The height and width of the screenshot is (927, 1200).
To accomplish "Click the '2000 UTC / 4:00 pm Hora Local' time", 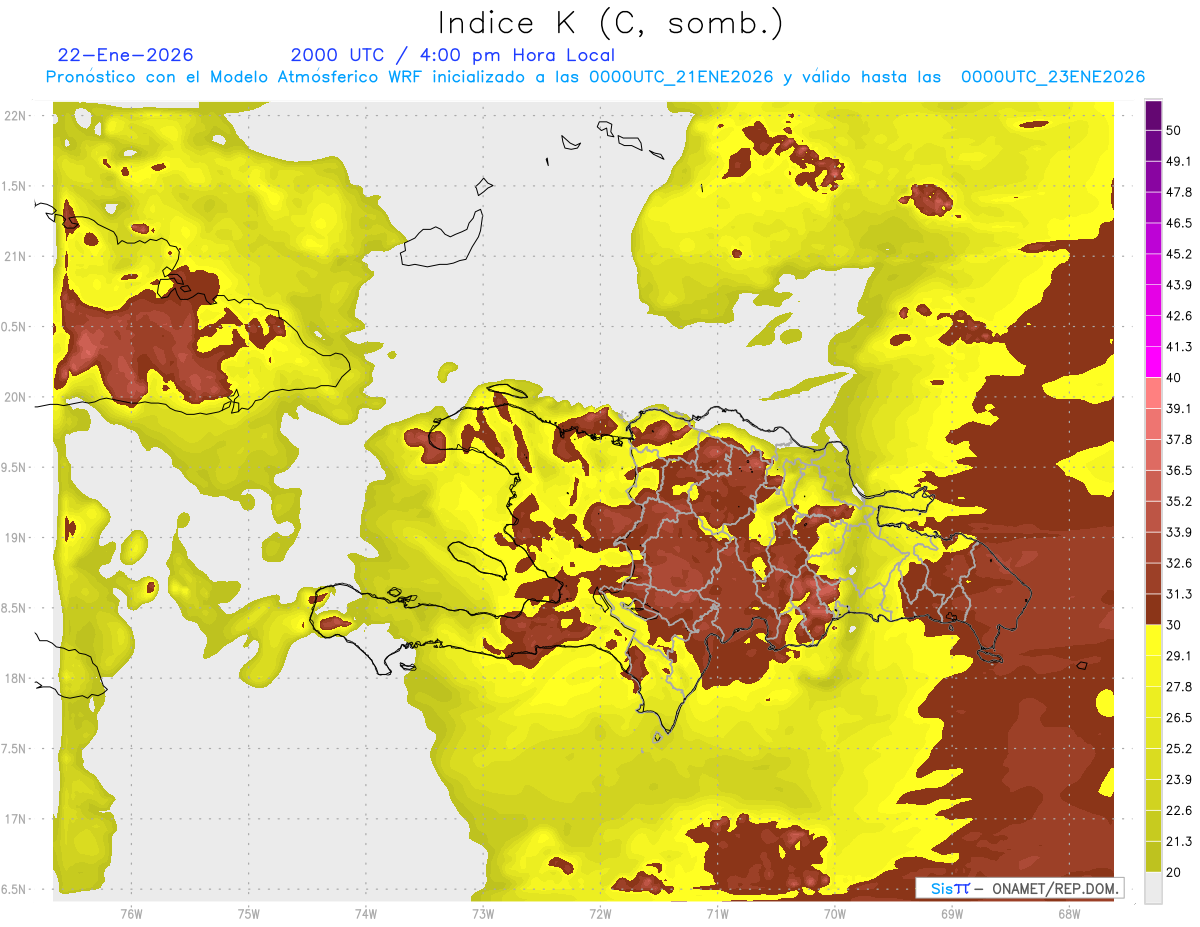I will coord(453,55).
